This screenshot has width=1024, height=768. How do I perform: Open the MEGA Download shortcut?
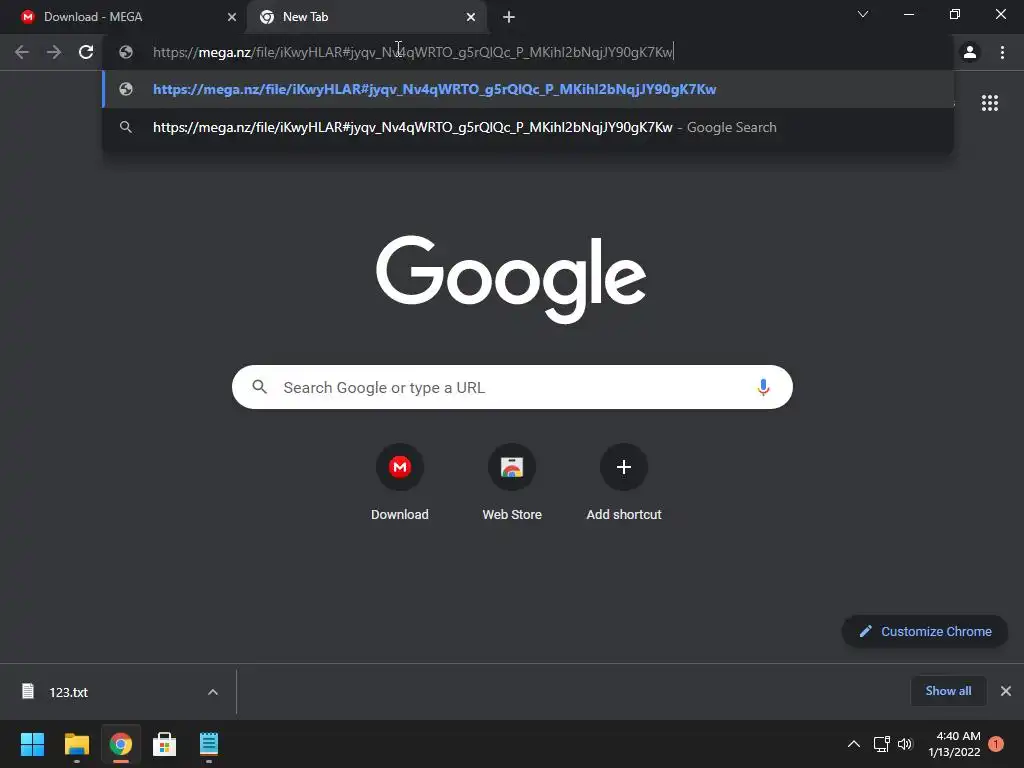point(400,482)
